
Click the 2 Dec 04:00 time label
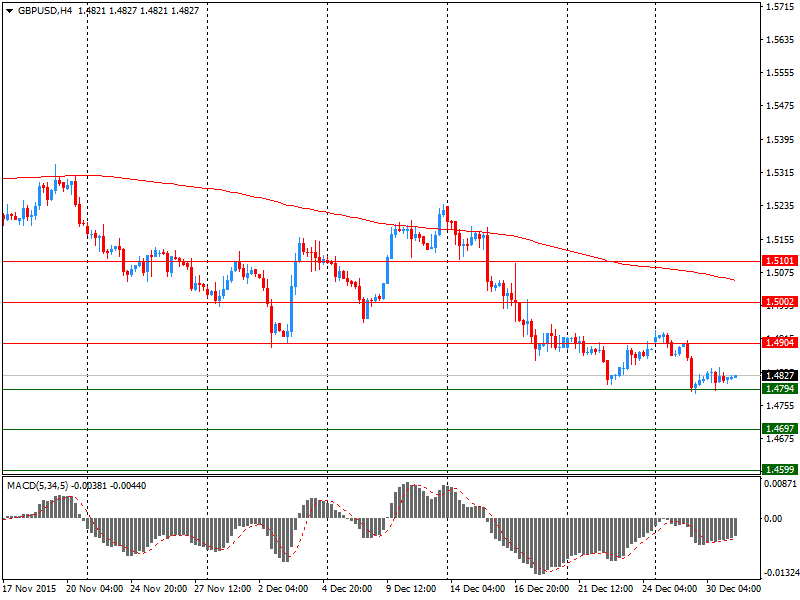tap(283, 588)
